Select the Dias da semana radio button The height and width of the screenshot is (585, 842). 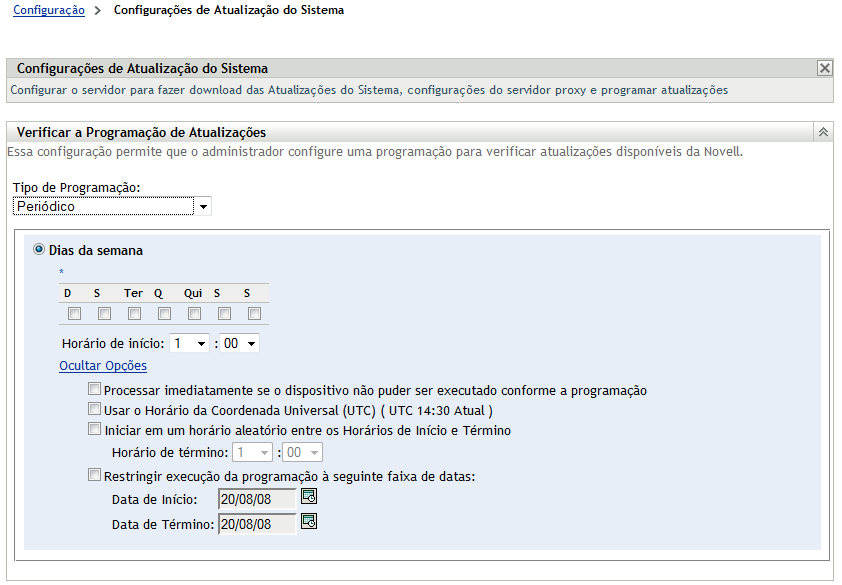[x=39, y=250]
